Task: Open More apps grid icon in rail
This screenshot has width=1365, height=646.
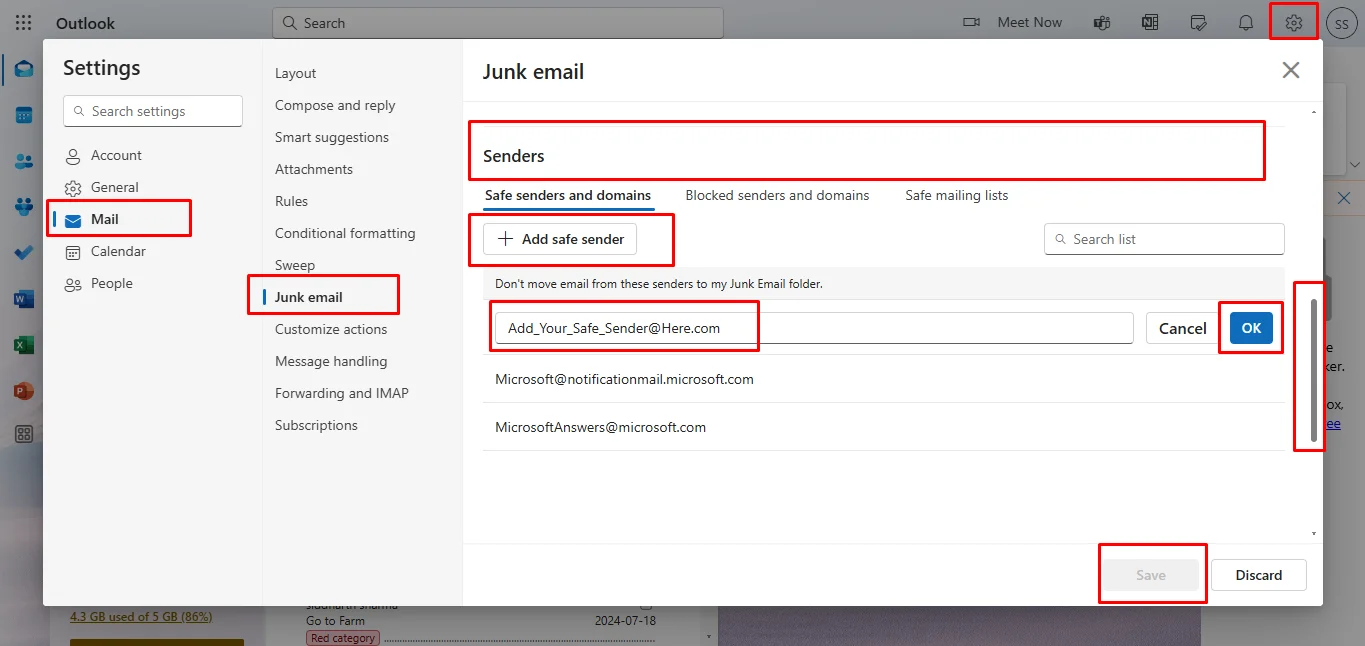Action: [x=24, y=434]
